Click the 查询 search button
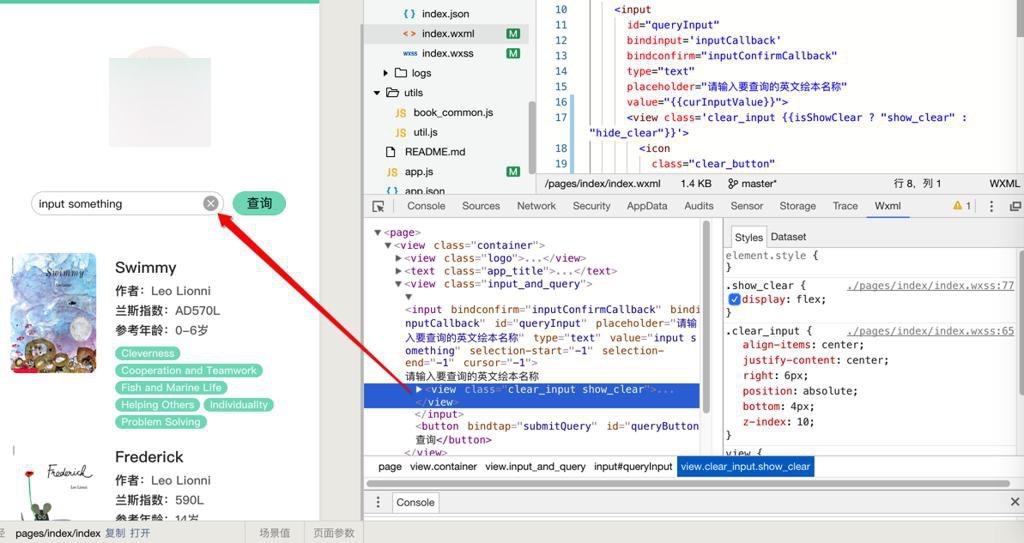 [259, 203]
